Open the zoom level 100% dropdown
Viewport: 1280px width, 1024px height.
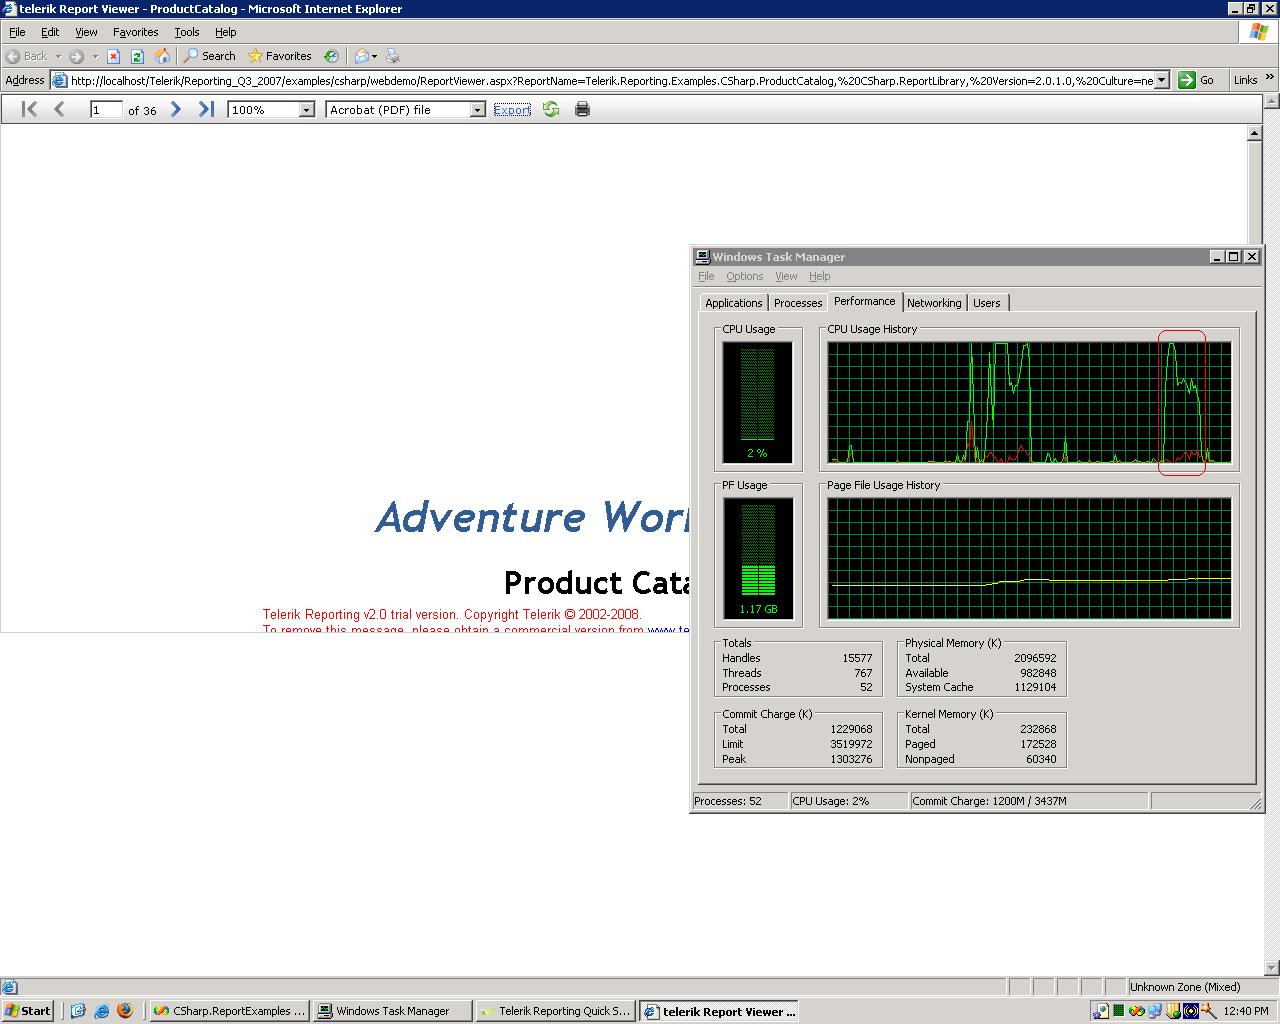click(x=307, y=110)
